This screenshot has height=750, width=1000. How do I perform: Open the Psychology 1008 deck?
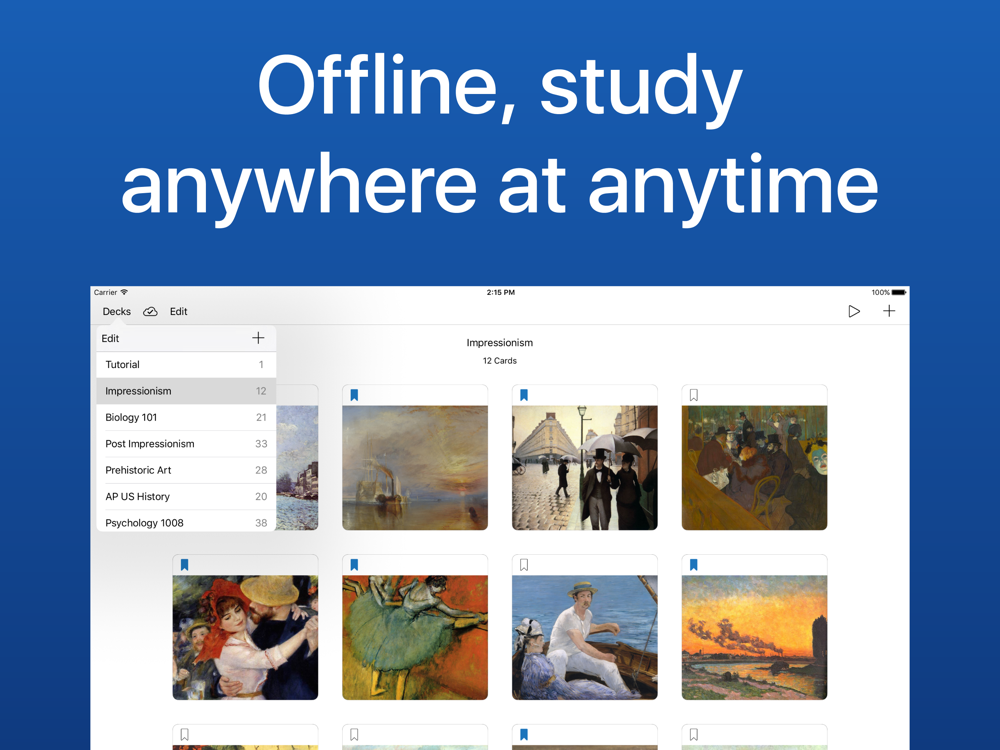[186, 522]
